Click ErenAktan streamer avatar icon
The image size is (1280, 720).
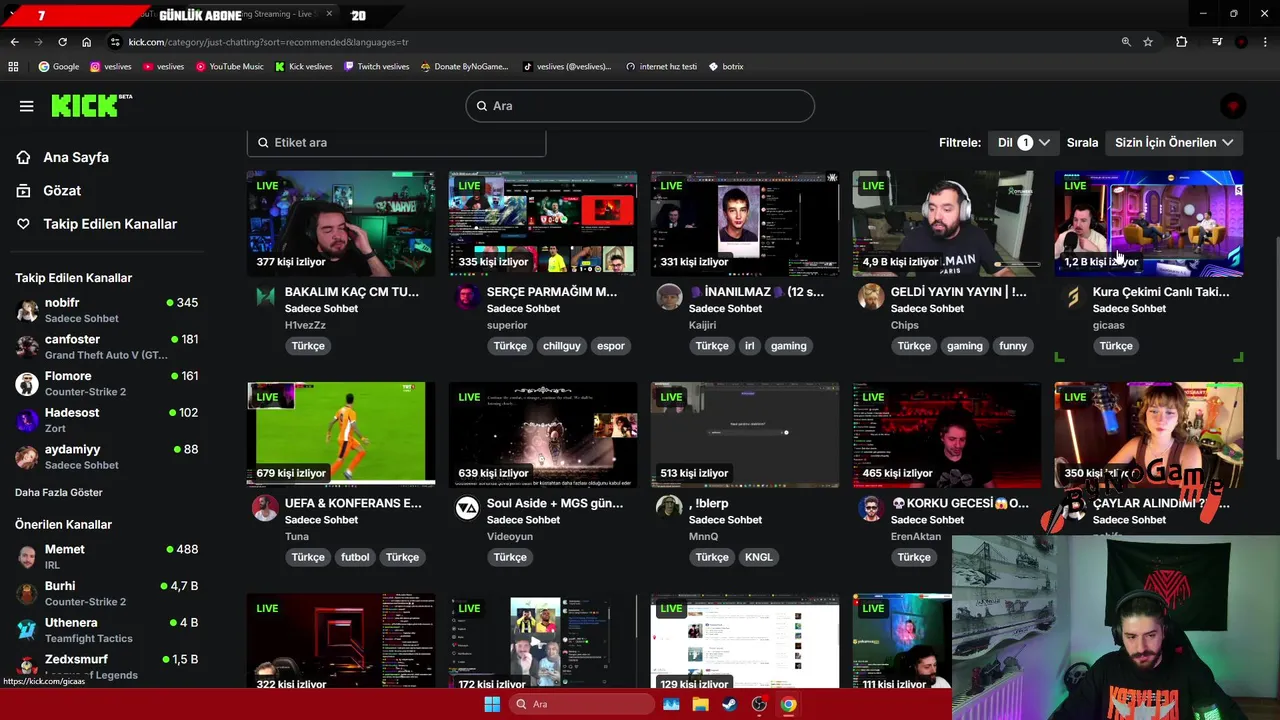871,508
